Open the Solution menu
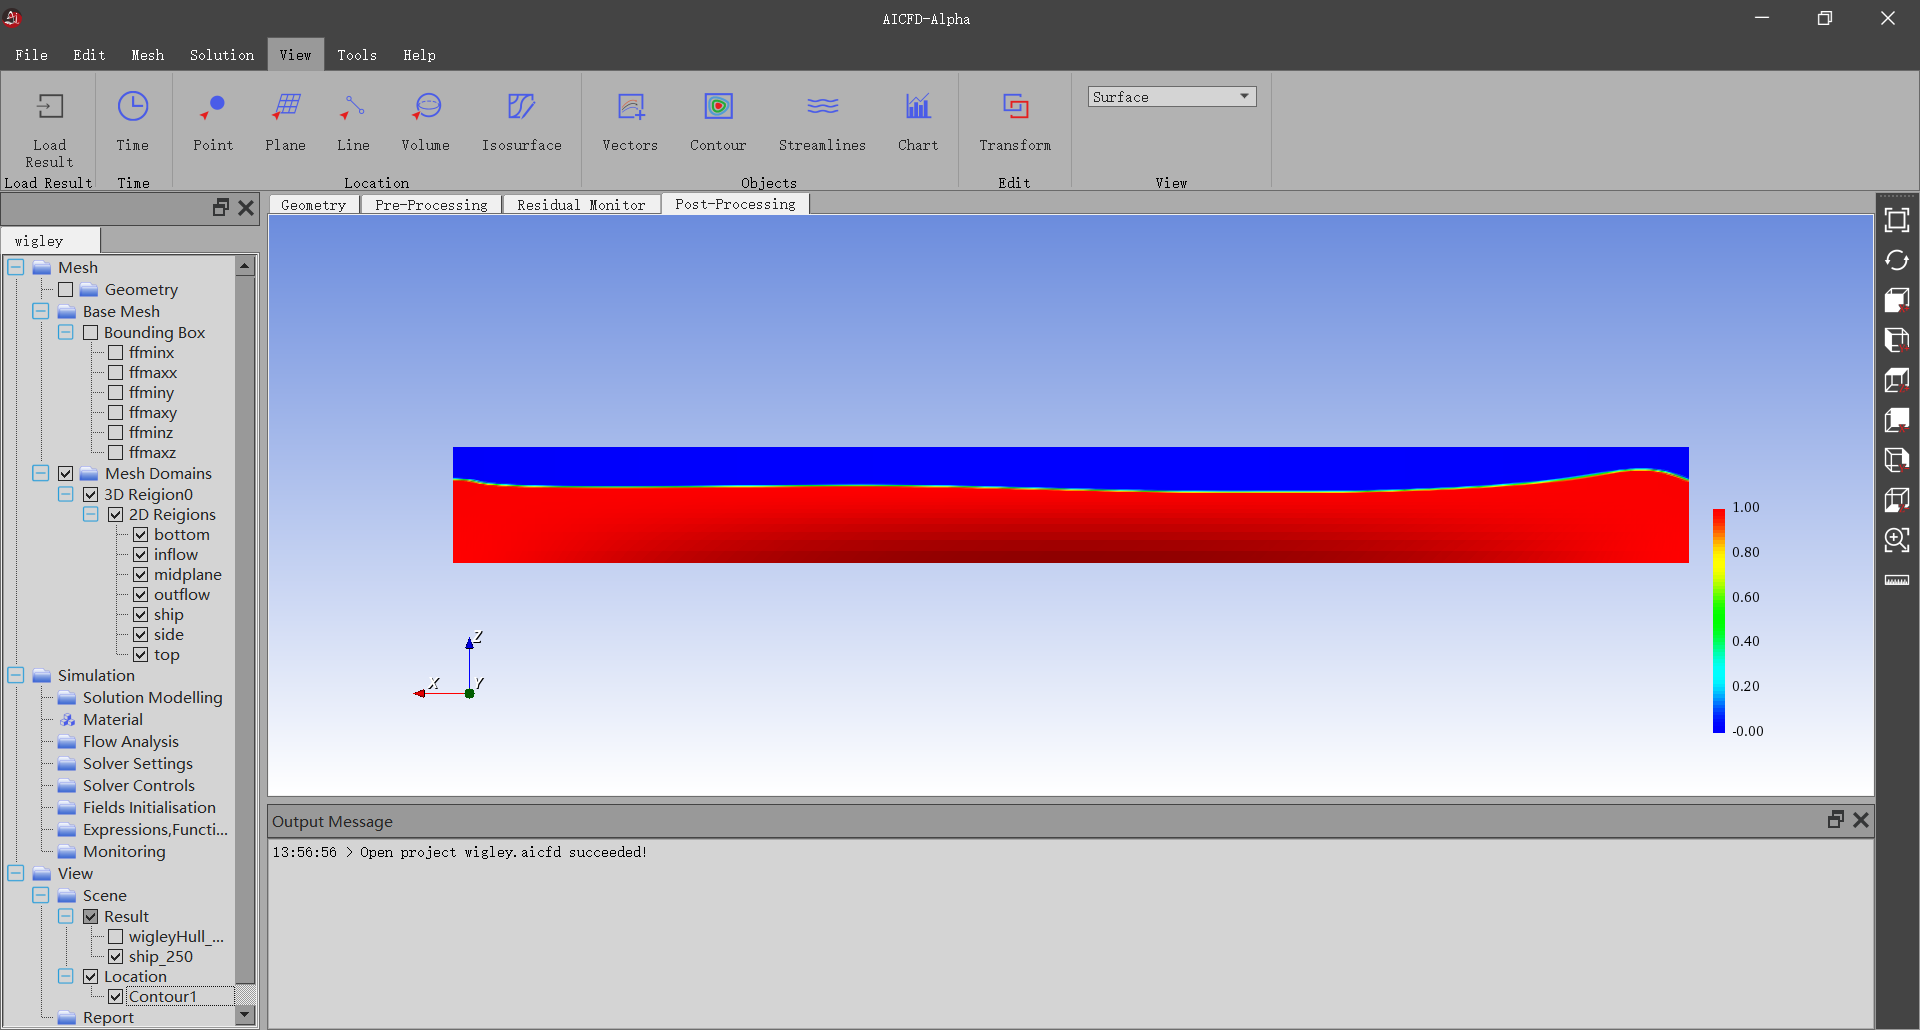Viewport: 1920px width, 1030px height. [222, 55]
